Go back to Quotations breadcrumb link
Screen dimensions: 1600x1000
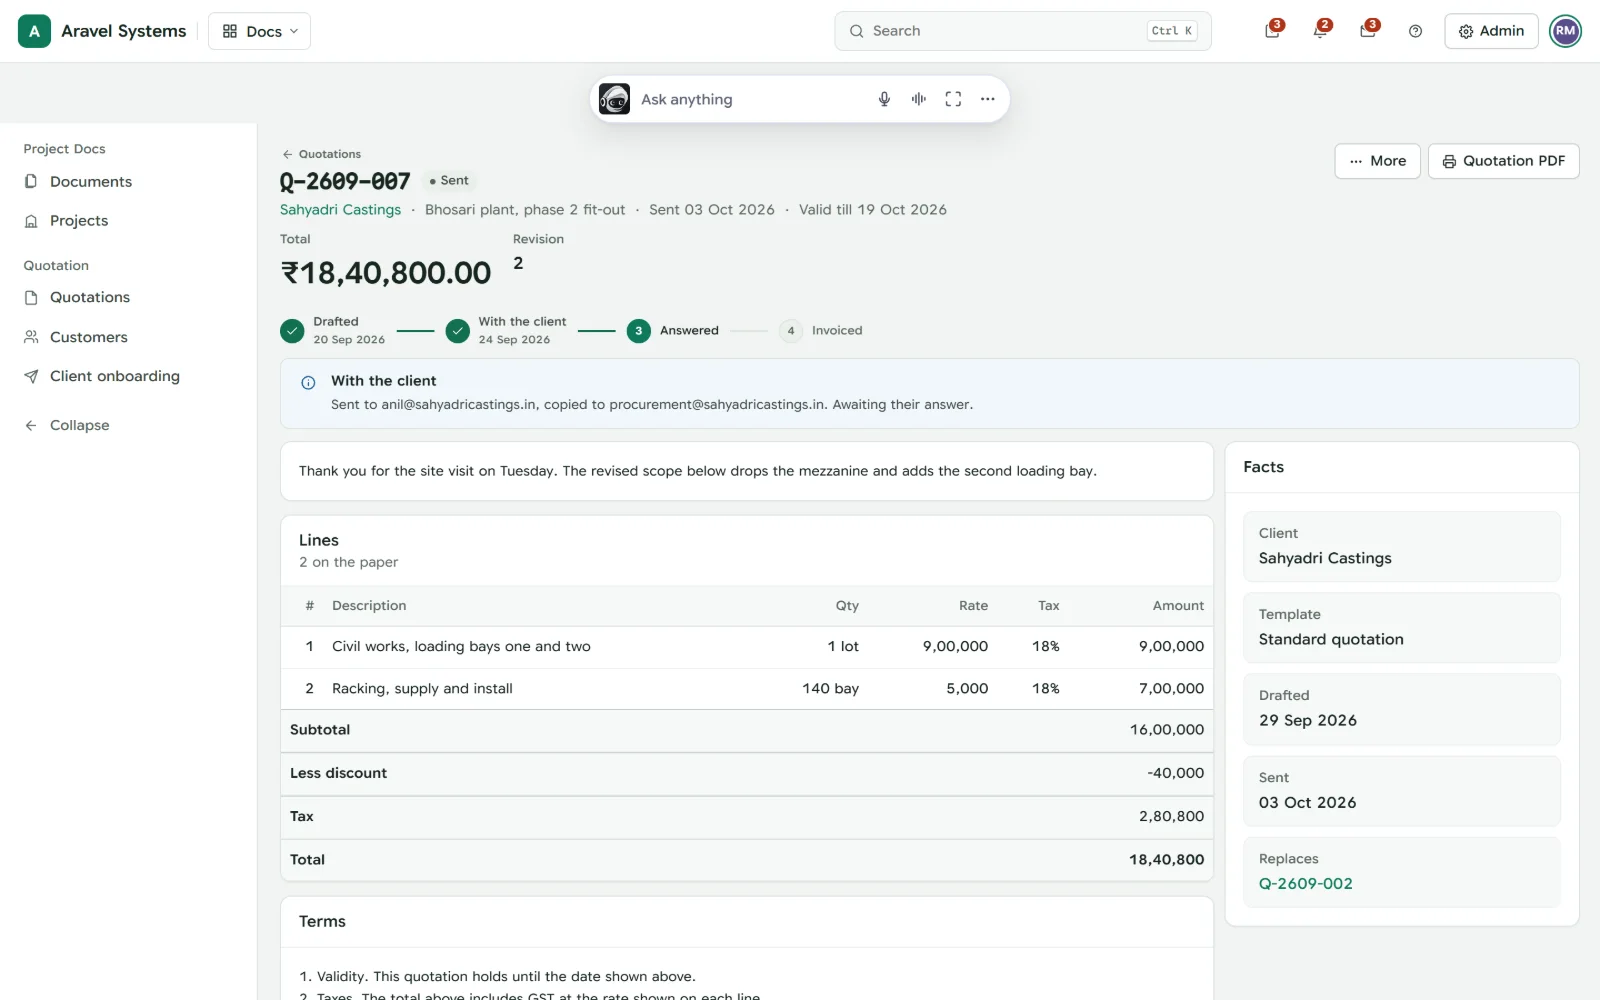(x=321, y=154)
